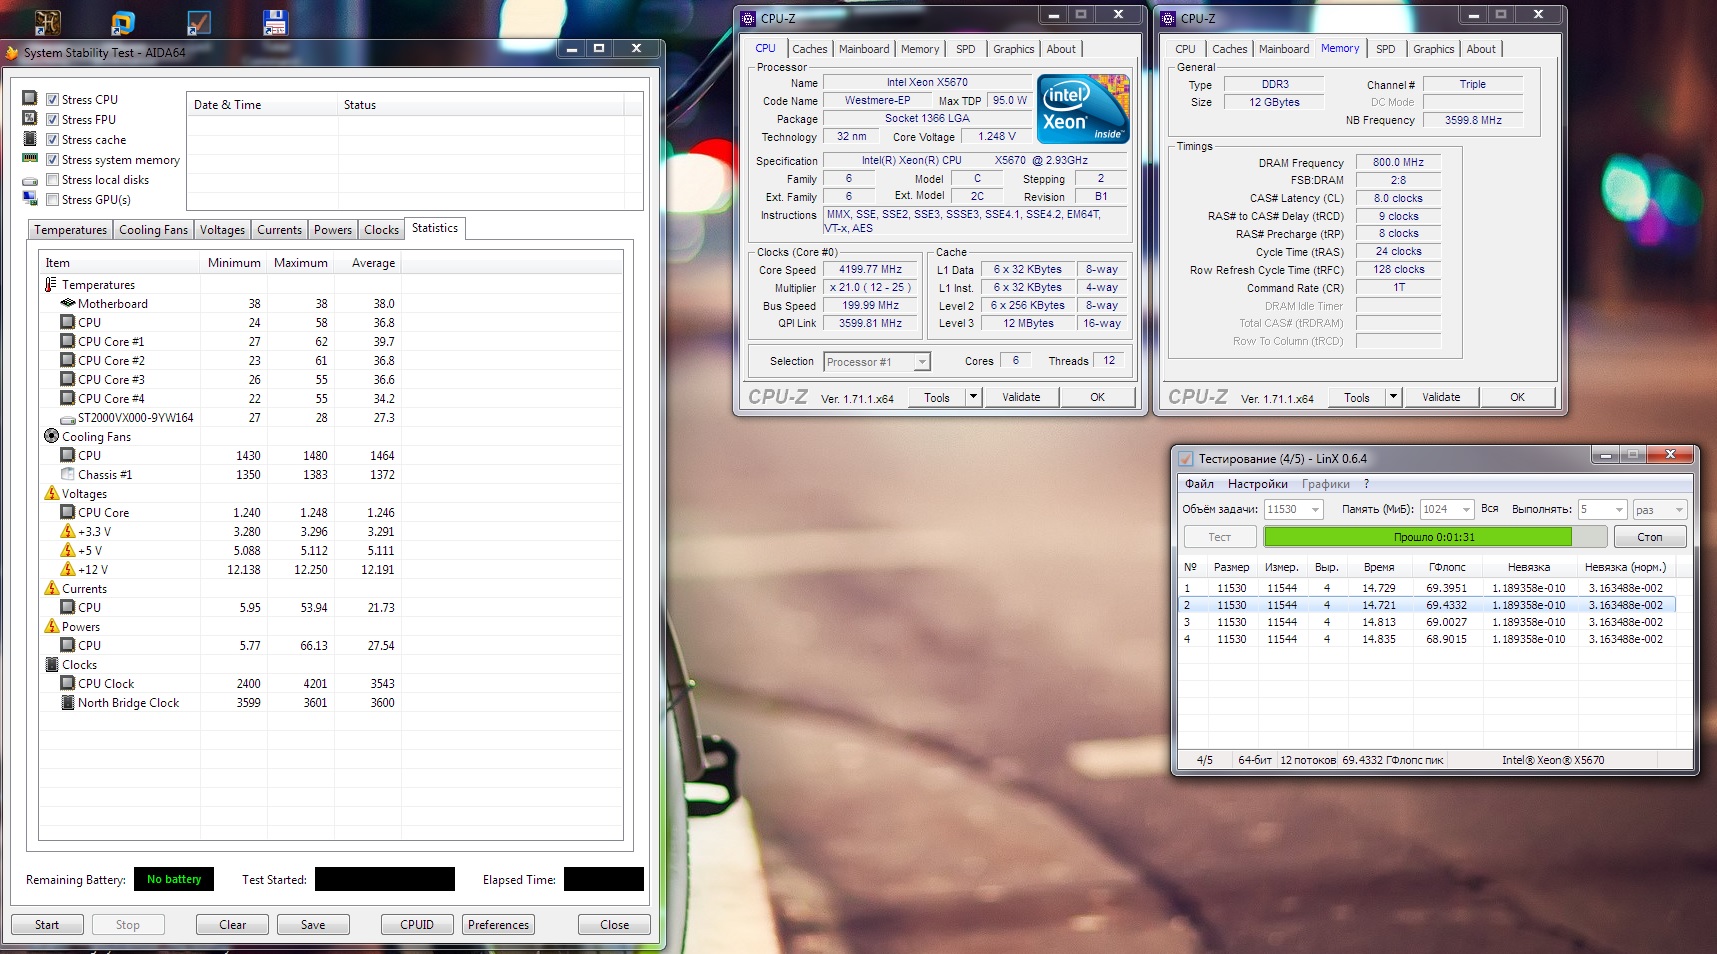Click the Стоп button in LinX

pyautogui.click(x=1650, y=537)
